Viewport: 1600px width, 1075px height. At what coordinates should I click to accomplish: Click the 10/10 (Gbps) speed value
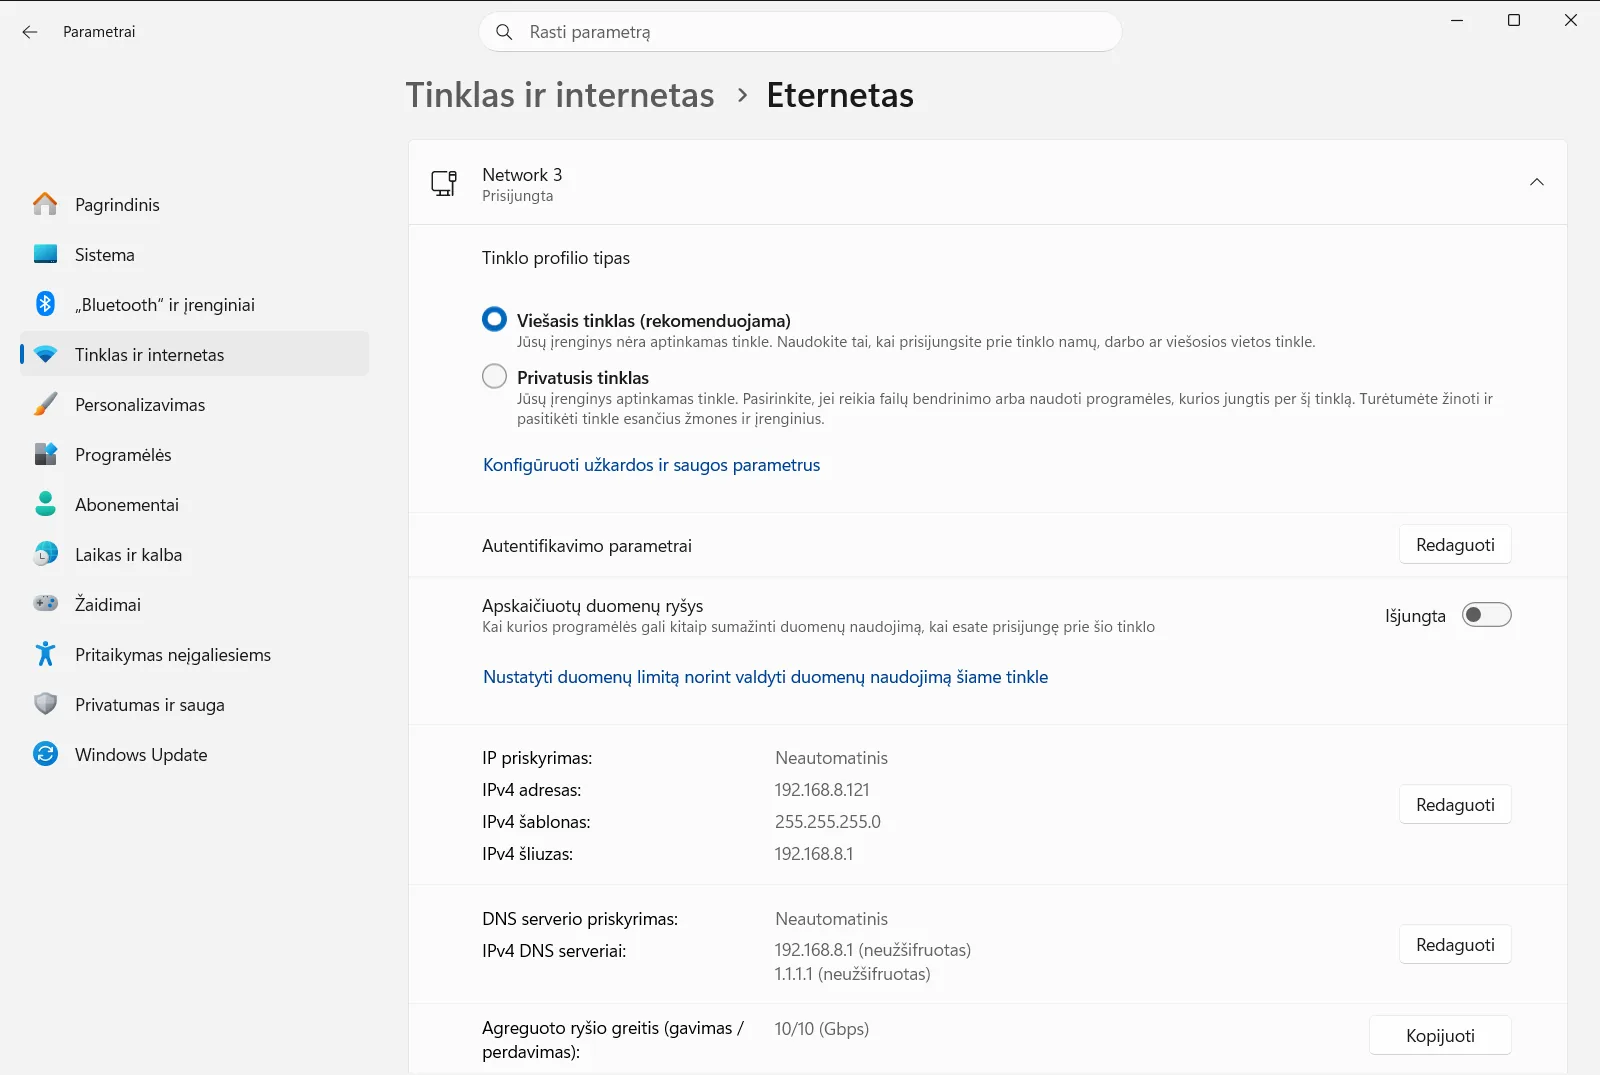pos(822,1029)
